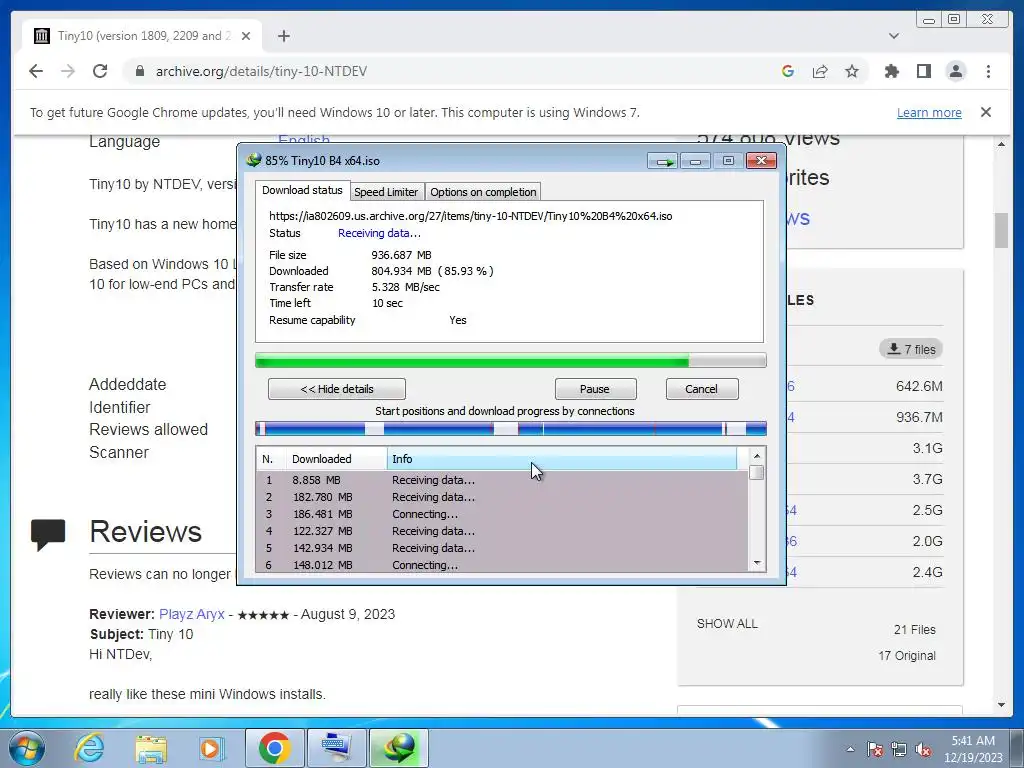The height and width of the screenshot is (768, 1024).
Task: Open the Chrome extensions puzzle icon
Action: (x=891, y=71)
